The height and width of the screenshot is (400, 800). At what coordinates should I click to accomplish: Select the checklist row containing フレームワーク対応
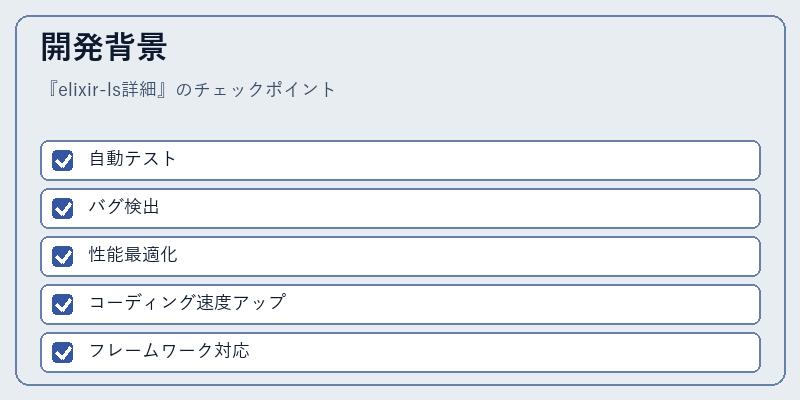pyautogui.click(x=401, y=352)
